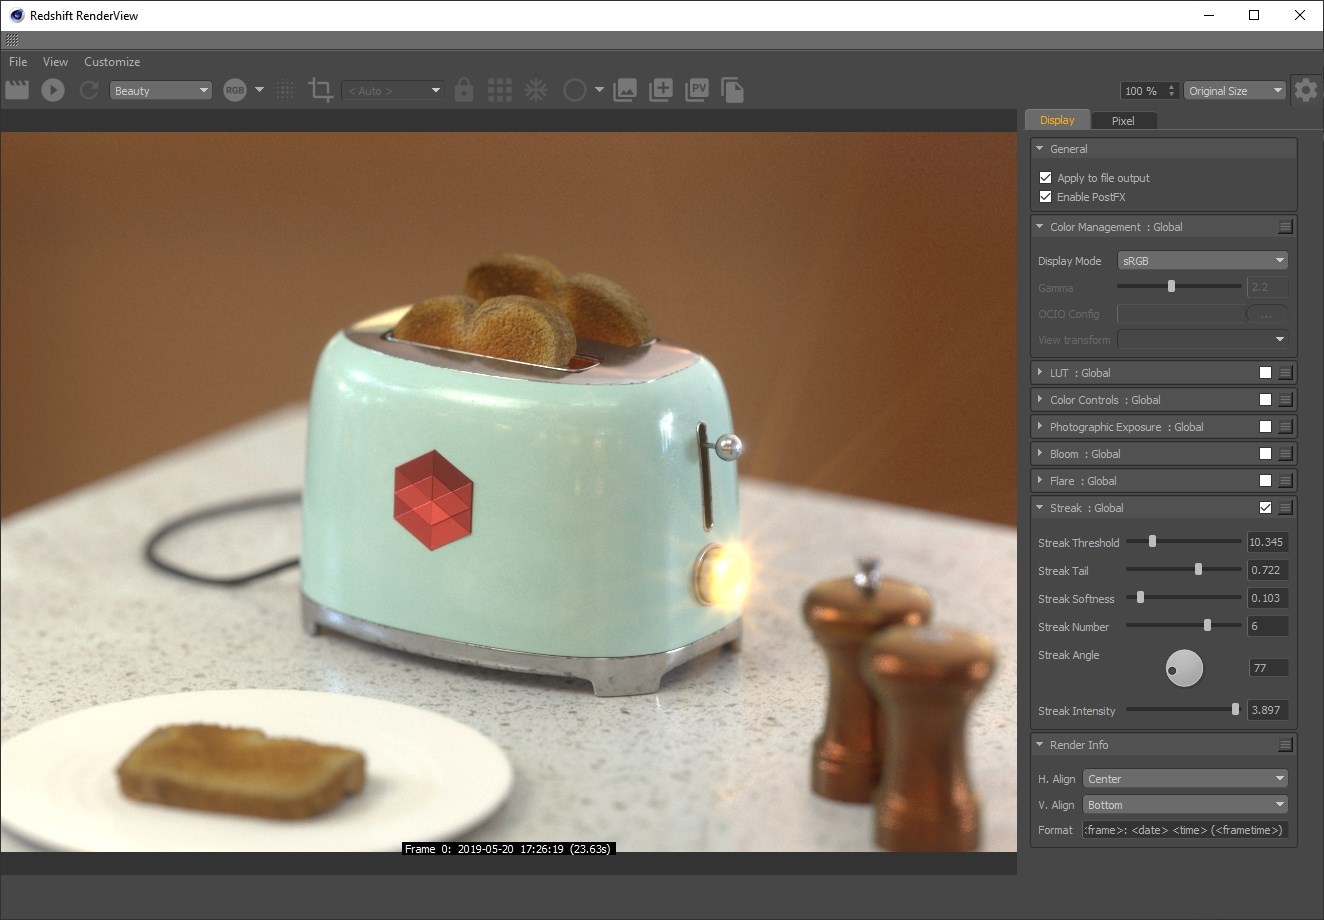Click the Streak Intensity slider

pyautogui.click(x=1184, y=709)
